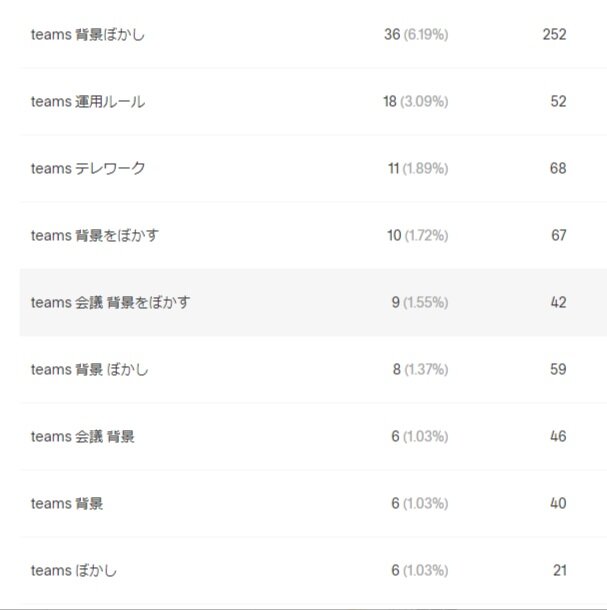Viewport: 607px width, 610px height.
Task: Select the 'teams テレワーク' query row
Action: tap(88, 169)
